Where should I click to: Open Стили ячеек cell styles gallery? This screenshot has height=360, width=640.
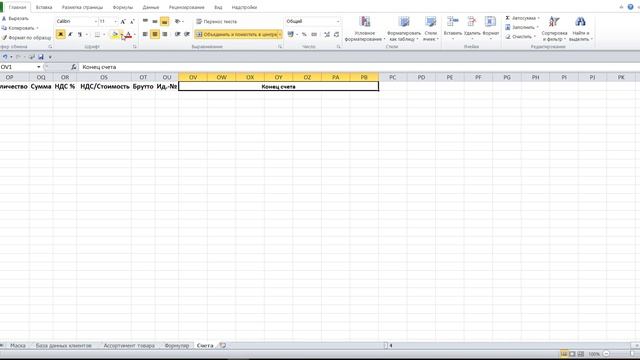click(x=431, y=29)
